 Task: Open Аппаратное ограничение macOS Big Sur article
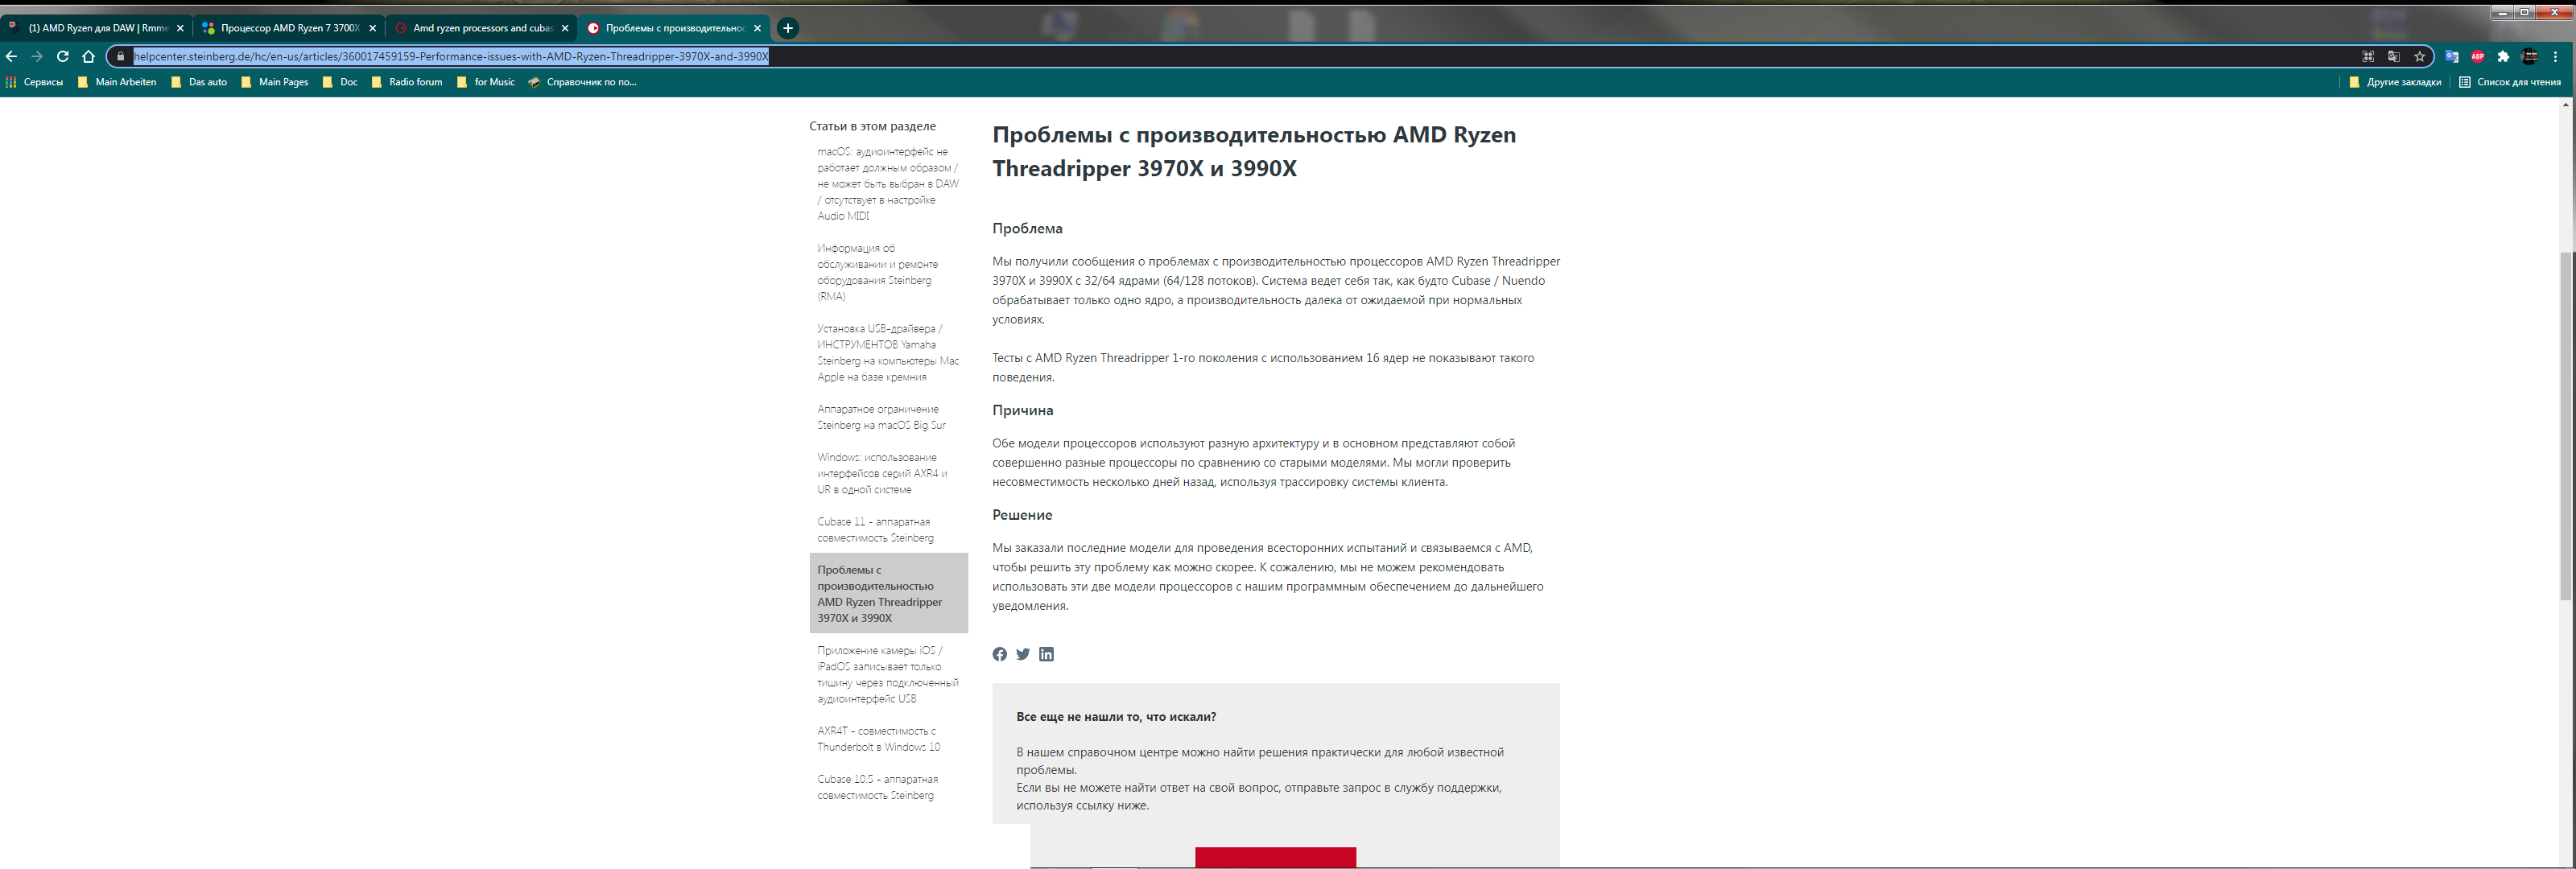coord(881,417)
